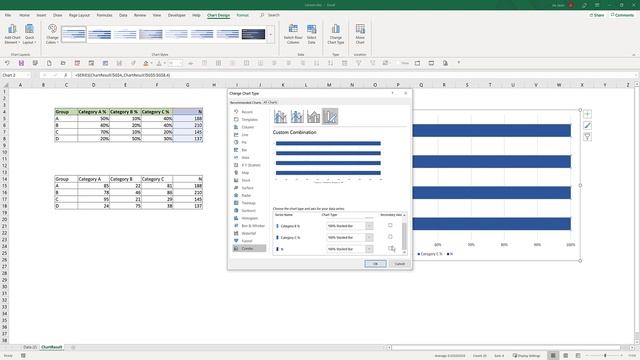Viewport: 640px width, 360px height.
Task: Select the dark chart style thumbnail
Action: pos(253,34)
